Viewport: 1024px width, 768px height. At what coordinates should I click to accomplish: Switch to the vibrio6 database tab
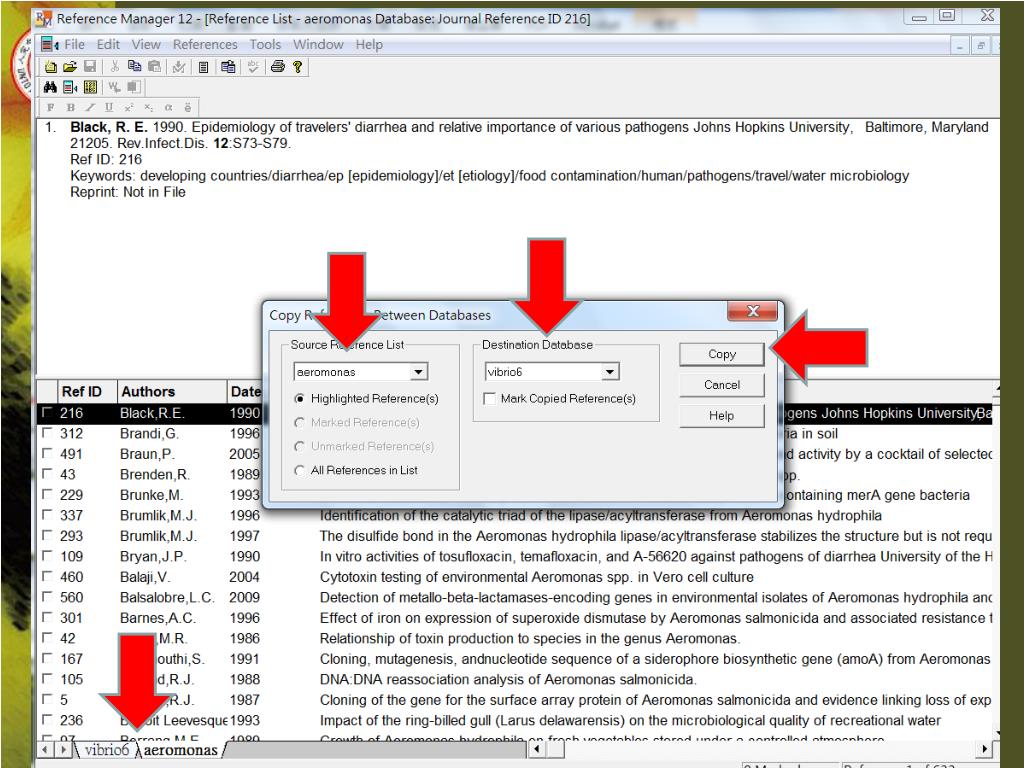[106, 750]
